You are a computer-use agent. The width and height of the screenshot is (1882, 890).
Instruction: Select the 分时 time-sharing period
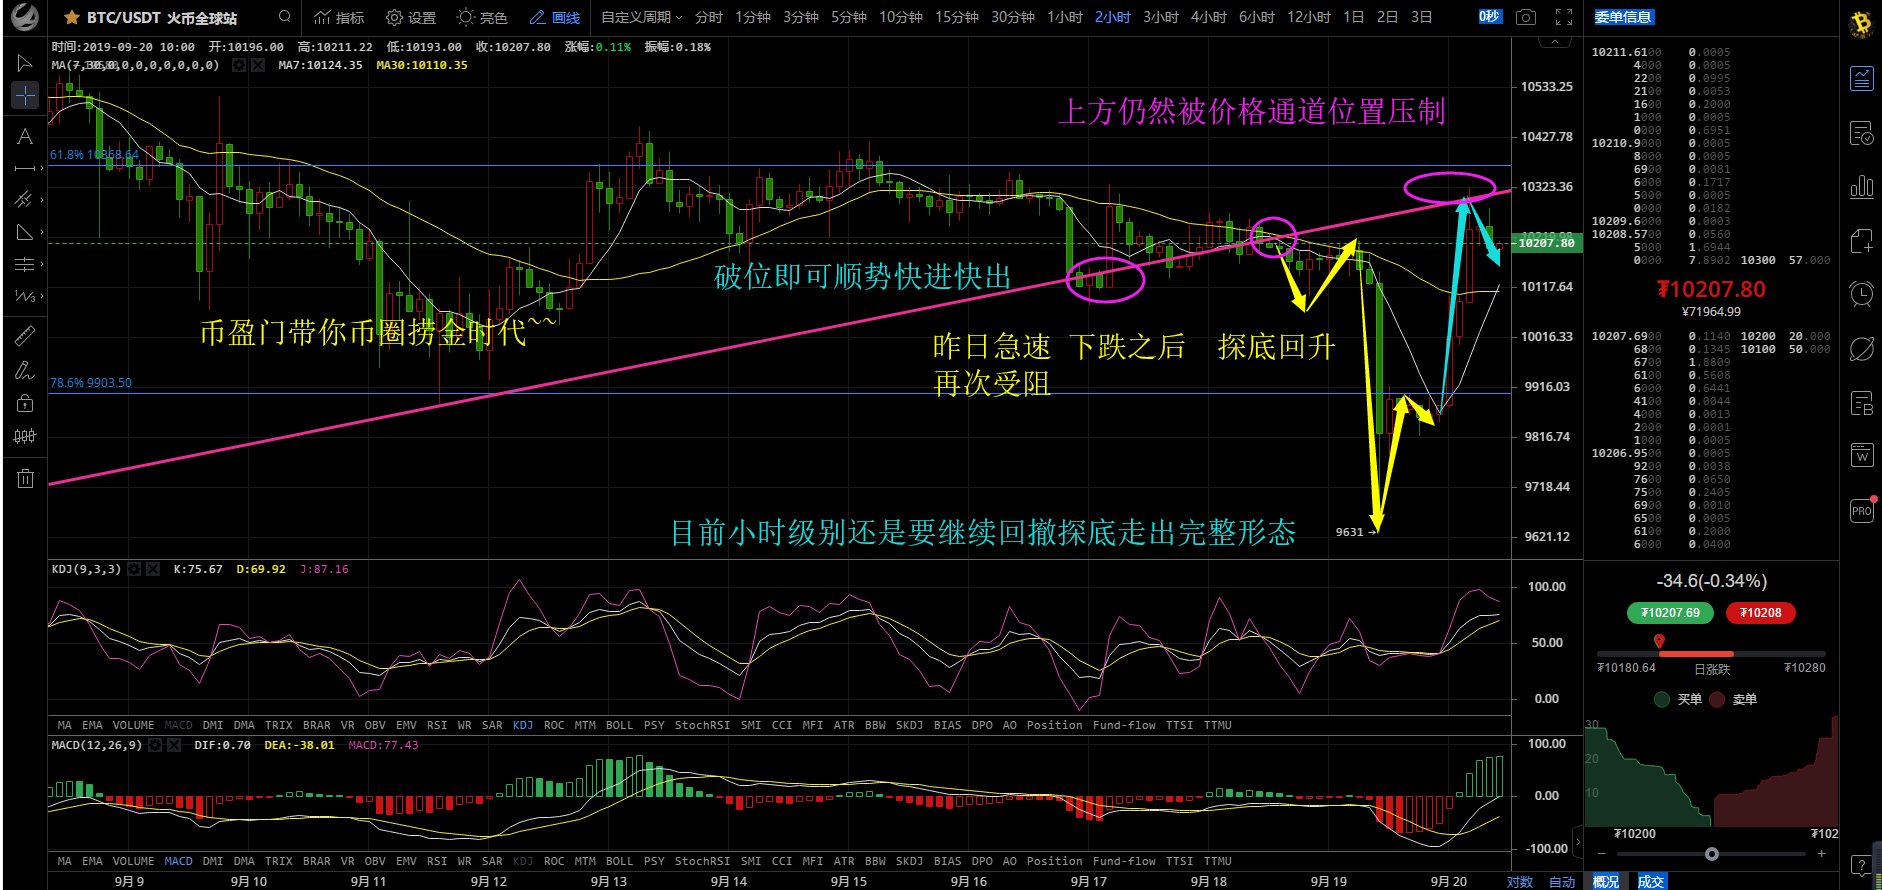(708, 17)
